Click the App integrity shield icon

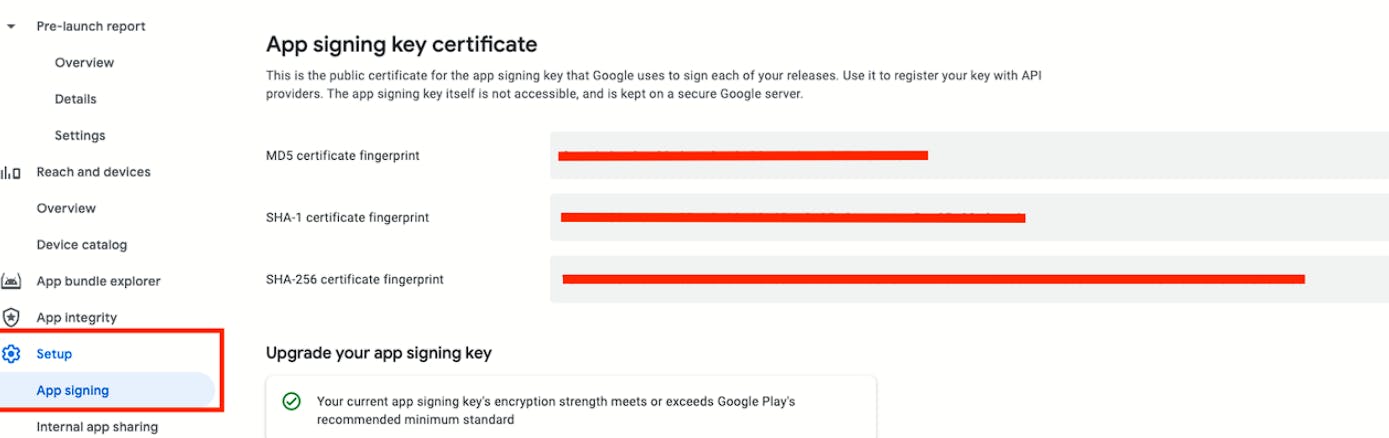click(x=11, y=318)
